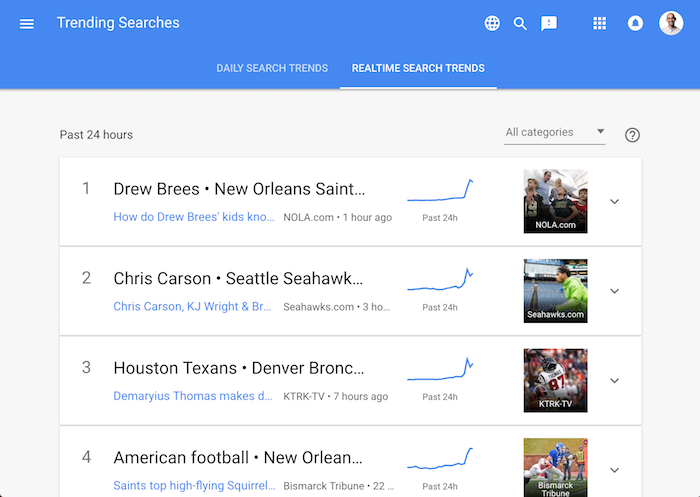Click the NOLA.com thumbnail image
The width and height of the screenshot is (700, 497).
click(x=555, y=201)
